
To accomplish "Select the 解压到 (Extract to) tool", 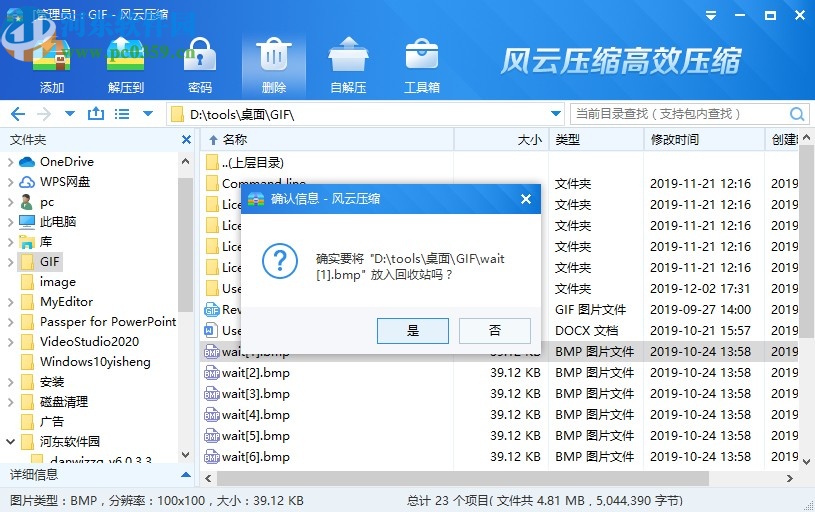I will [x=125, y=65].
